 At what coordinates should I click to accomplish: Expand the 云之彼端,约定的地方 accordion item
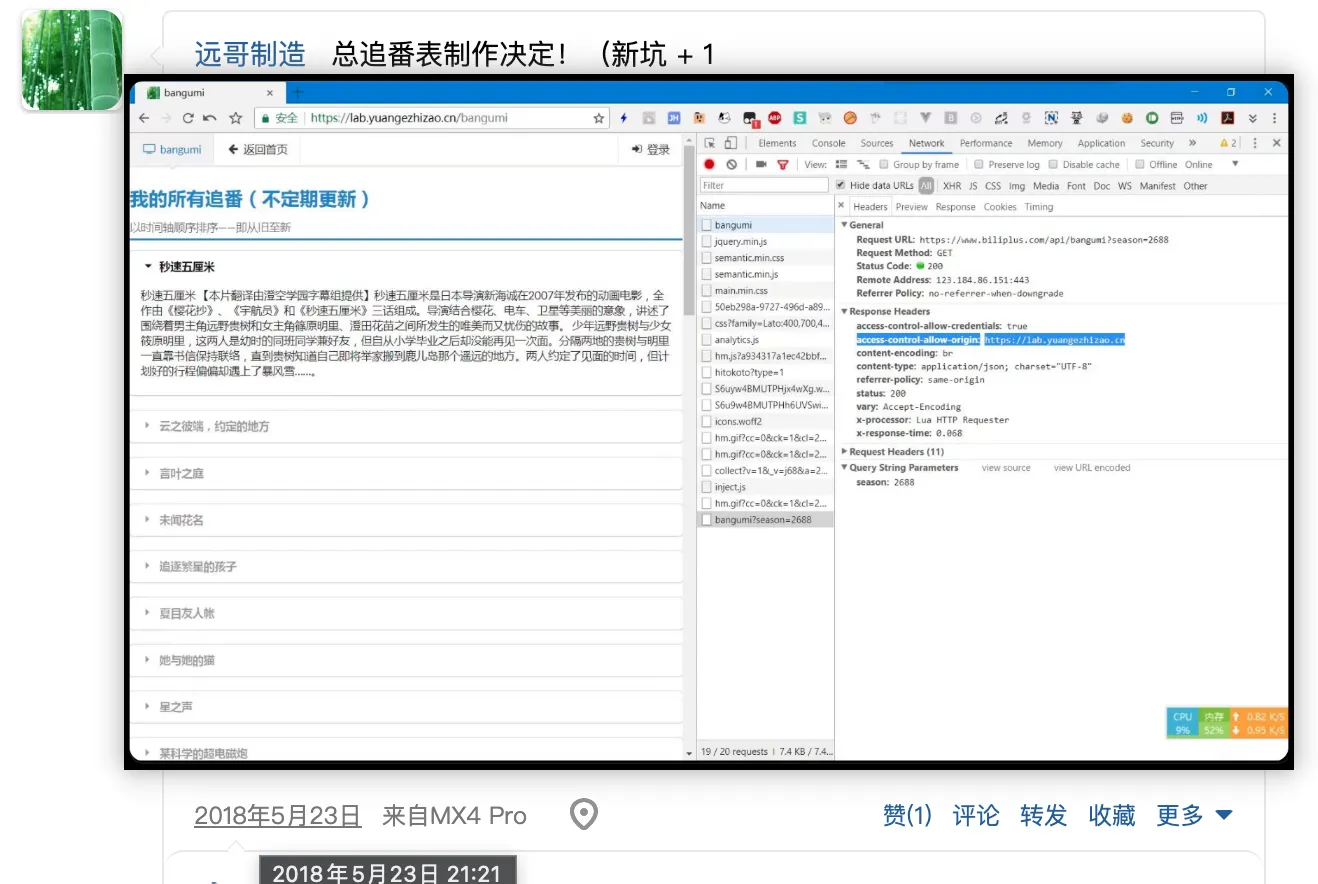click(x=214, y=426)
